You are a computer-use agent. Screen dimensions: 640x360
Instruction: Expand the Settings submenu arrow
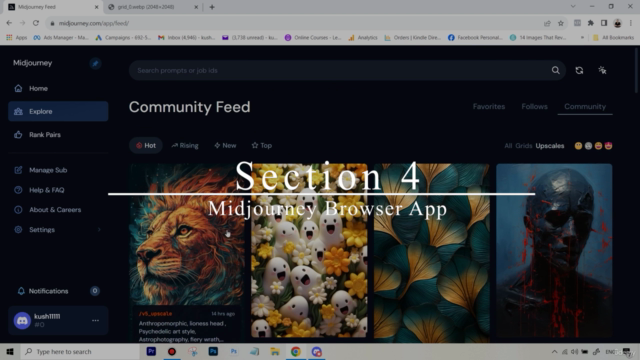[99, 230]
